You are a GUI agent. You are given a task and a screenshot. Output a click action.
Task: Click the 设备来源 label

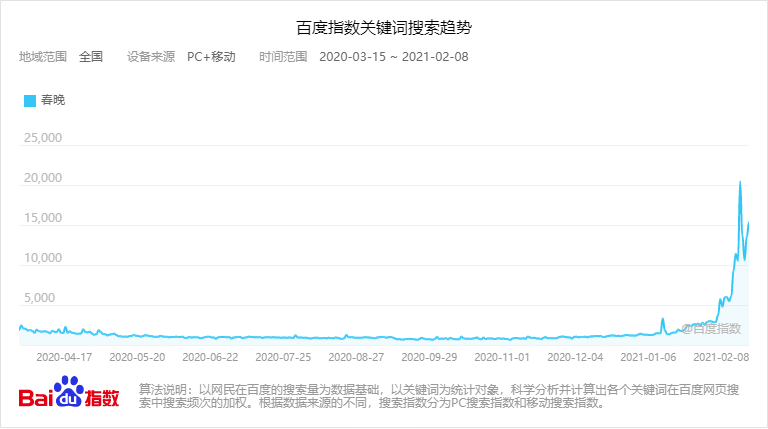151,56
